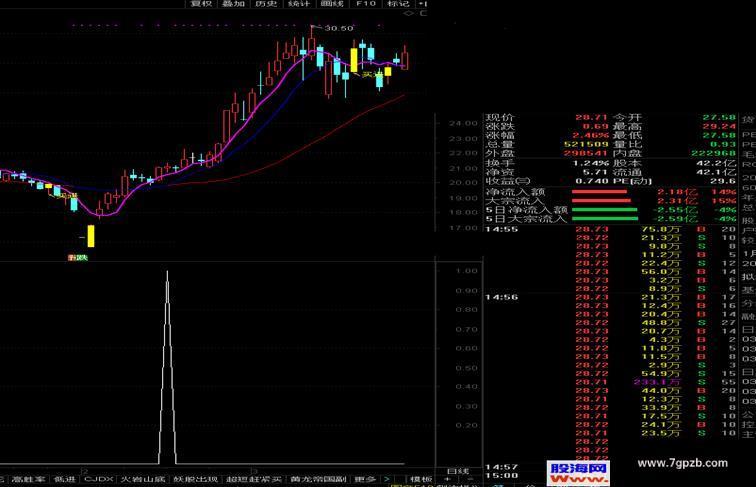Viewport: 756px width, 487px height.
Task: Open F10 company info button
Action: pyautogui.click(x=365, y=3)
